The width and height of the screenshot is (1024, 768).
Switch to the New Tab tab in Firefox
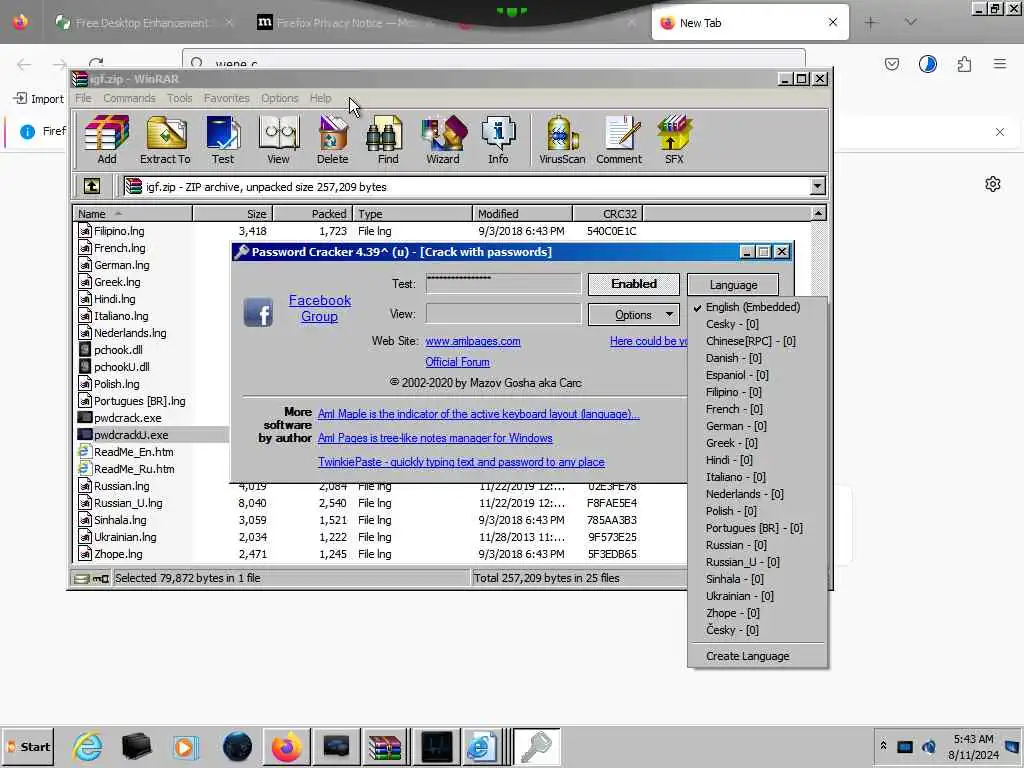750,23
